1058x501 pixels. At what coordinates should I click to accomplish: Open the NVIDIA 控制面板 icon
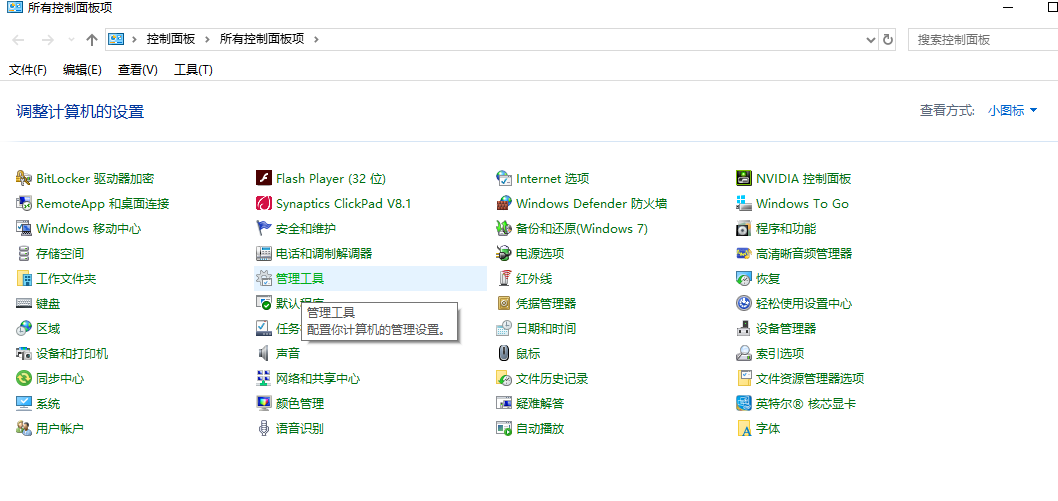744,179
